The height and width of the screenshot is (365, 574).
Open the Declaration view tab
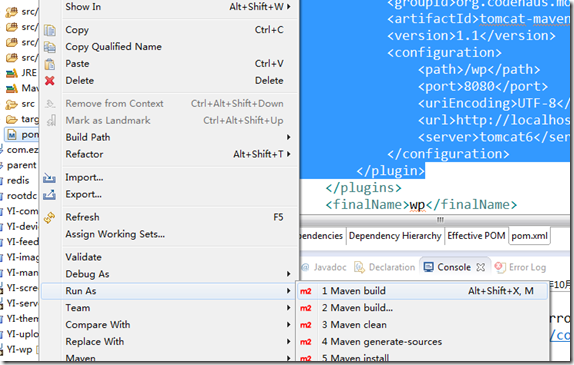coord(384,267)
